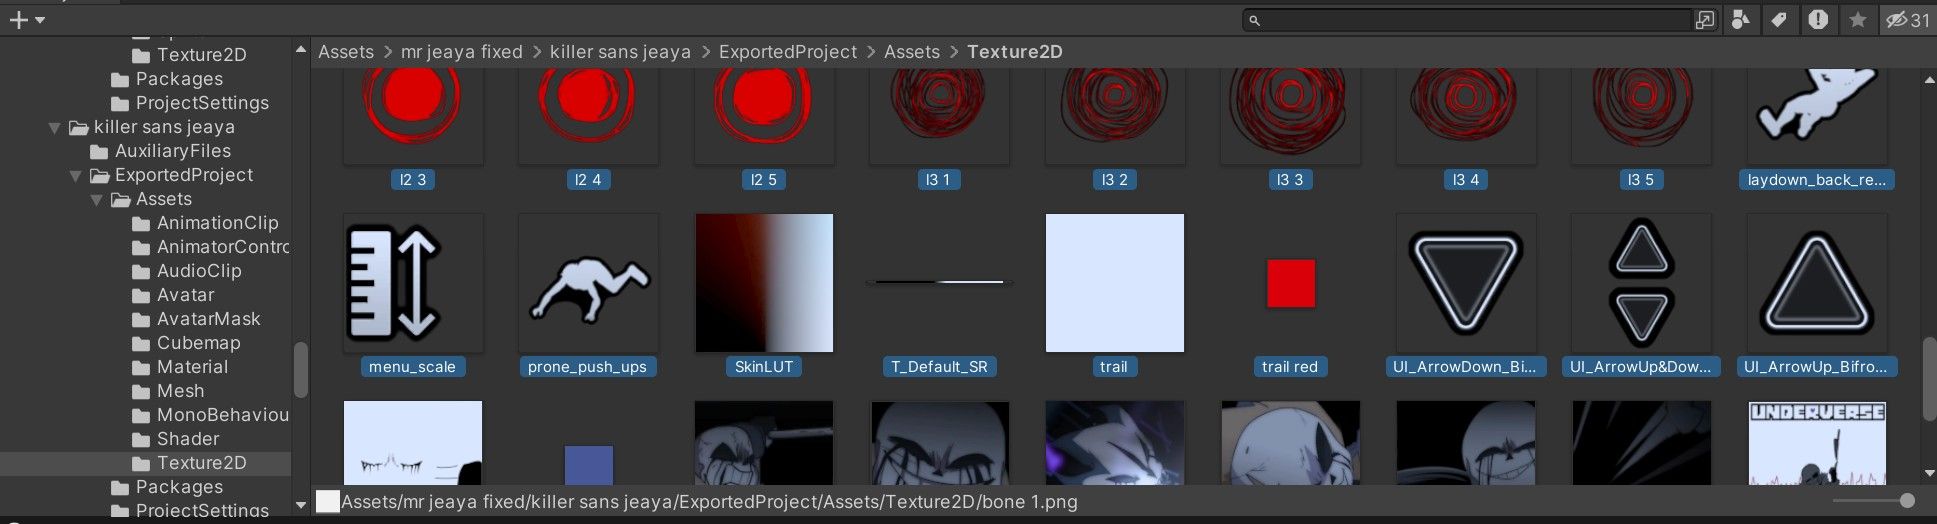This screenshot has width=1937, height=524.
Task: Select the 'l3 3' scribble texture
Action: point(1290,115)
